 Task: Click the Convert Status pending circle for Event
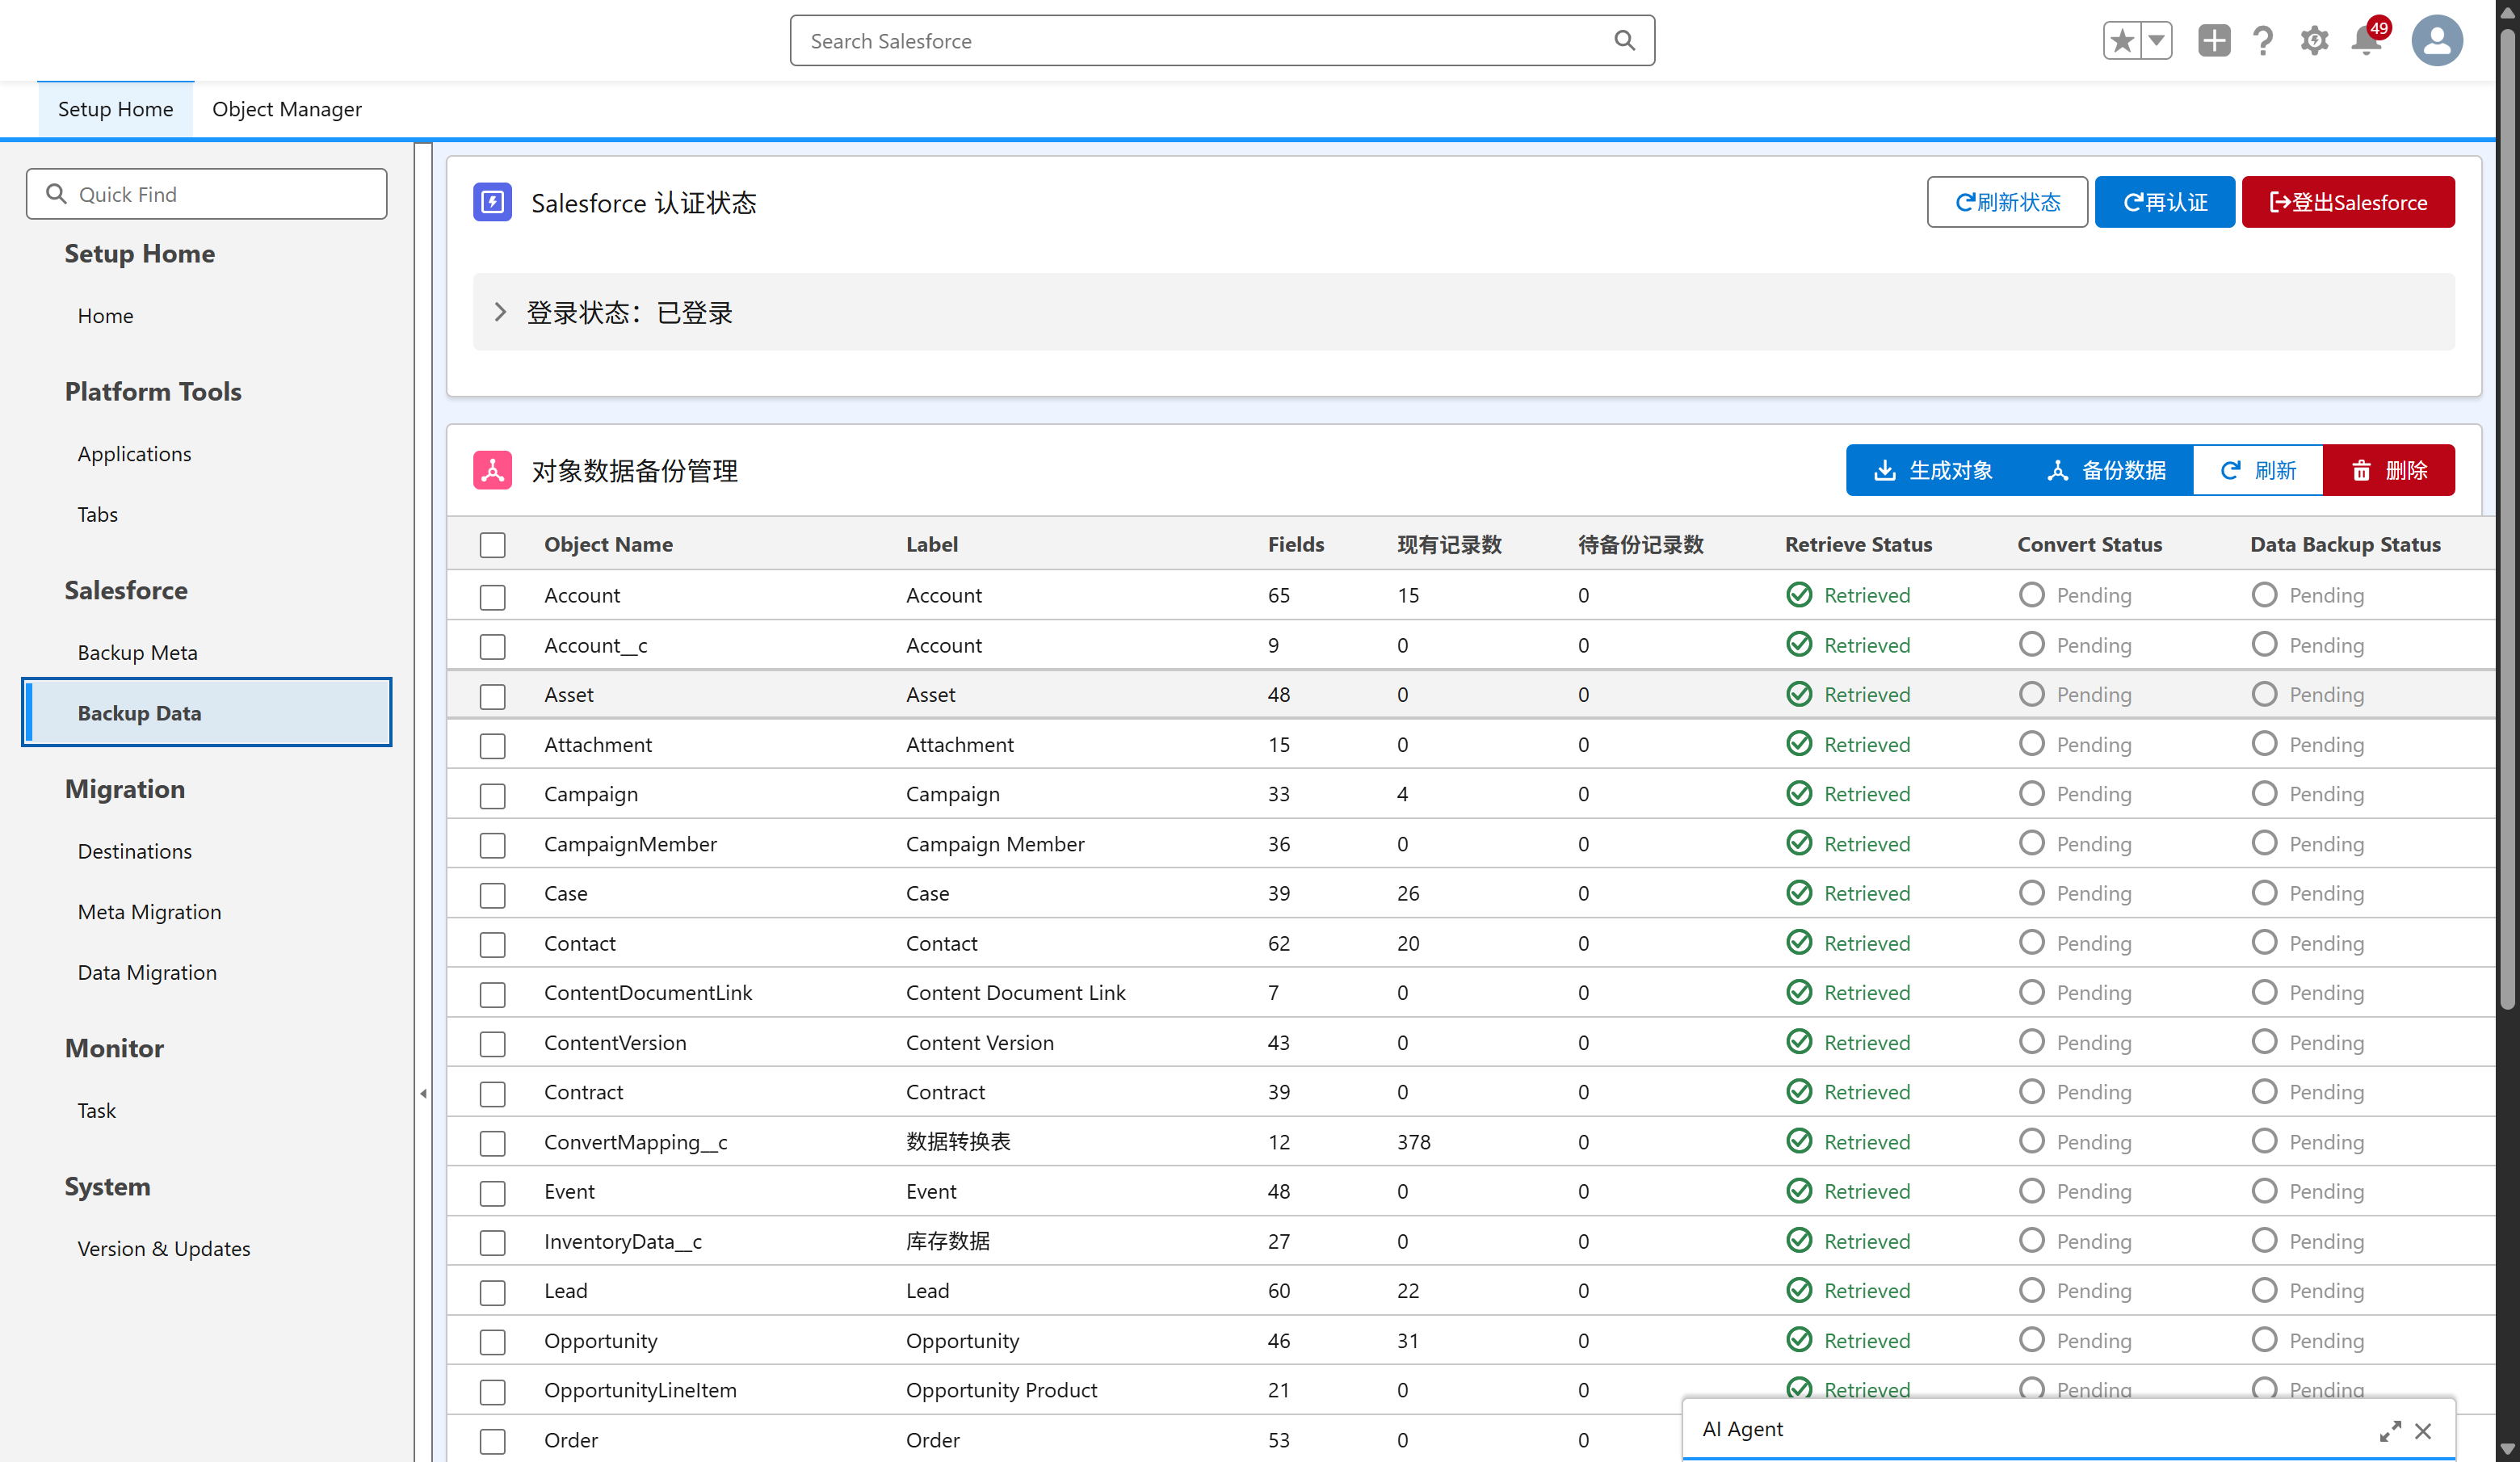click(x=2031, y=1191)
